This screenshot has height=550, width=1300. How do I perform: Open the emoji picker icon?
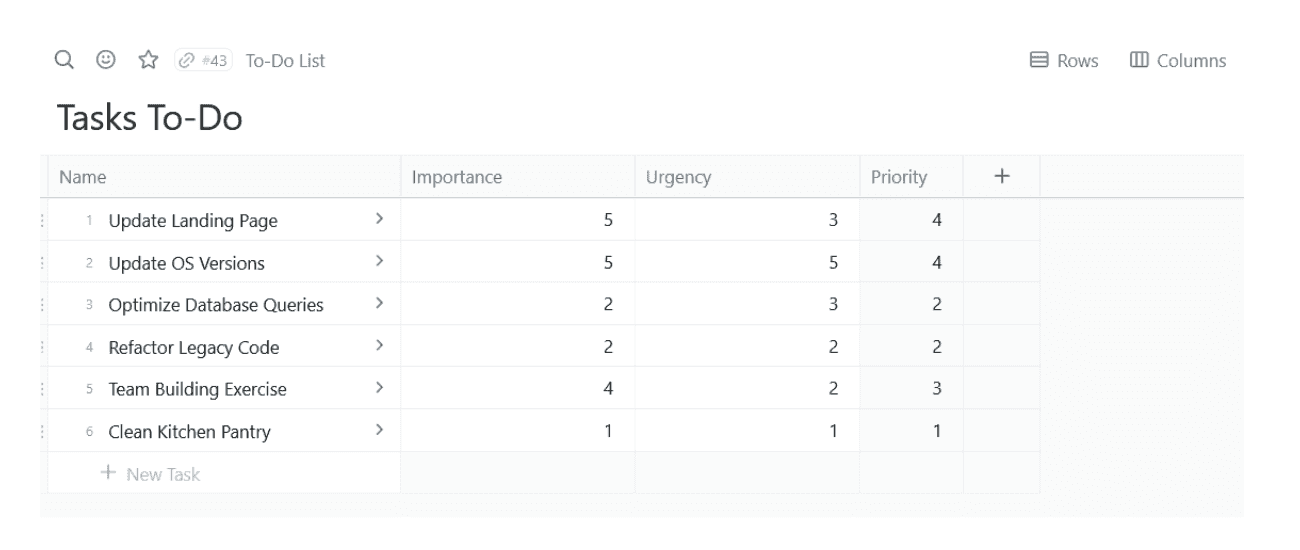pos(105,61)
